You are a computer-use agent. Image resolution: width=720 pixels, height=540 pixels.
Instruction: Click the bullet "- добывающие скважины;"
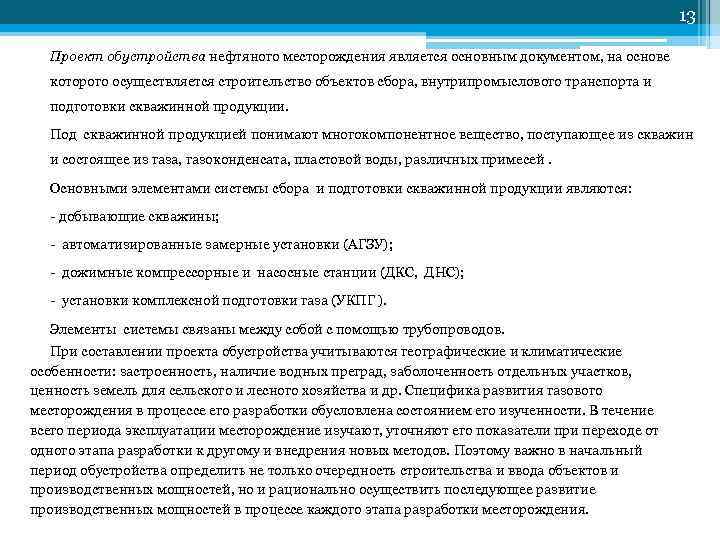[x=134, y=216]
